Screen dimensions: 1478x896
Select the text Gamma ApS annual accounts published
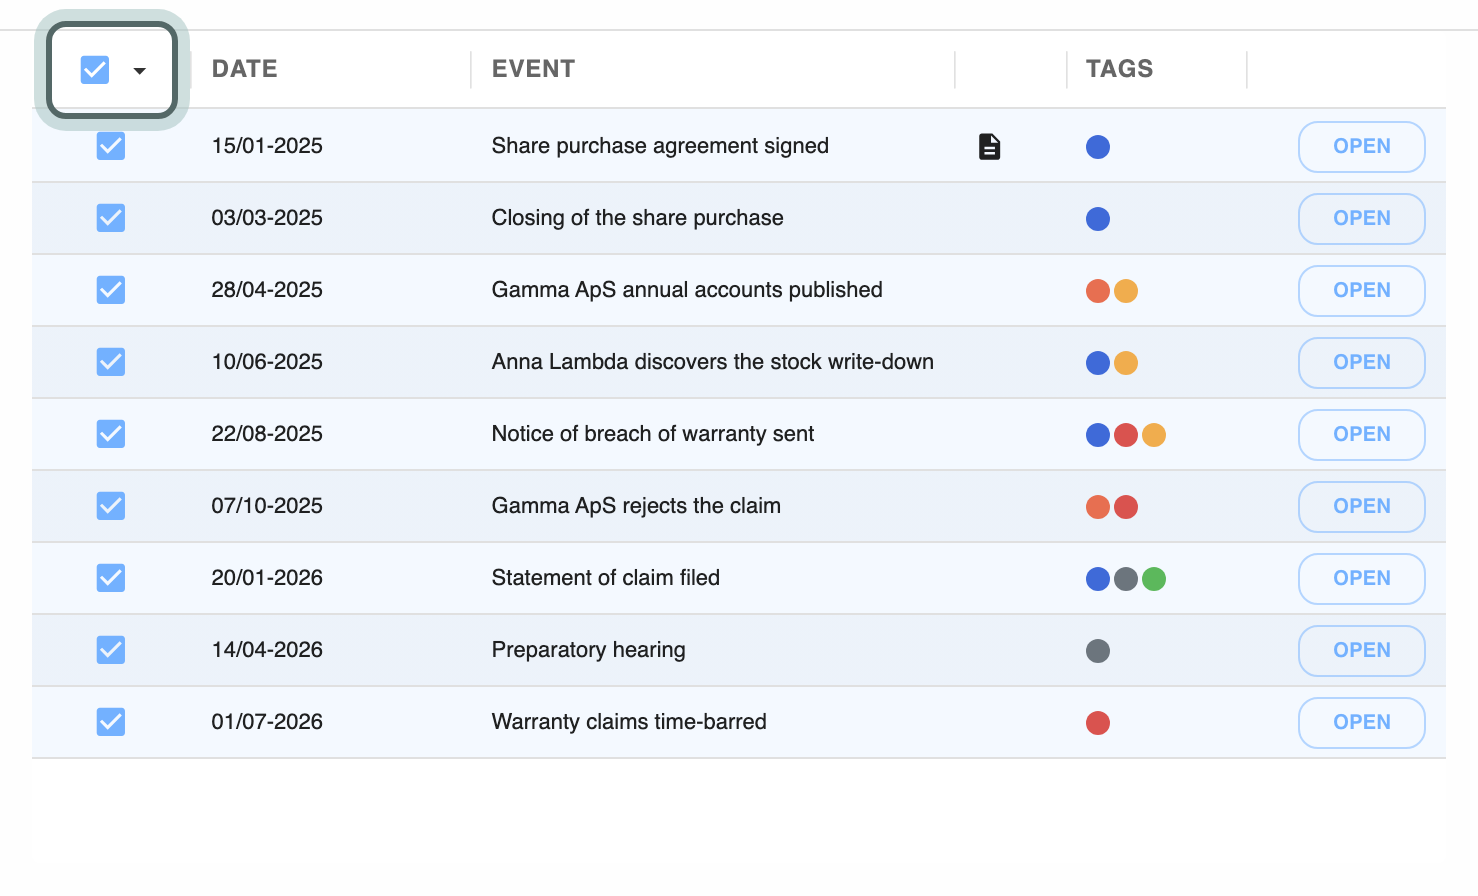pos(687,290)
